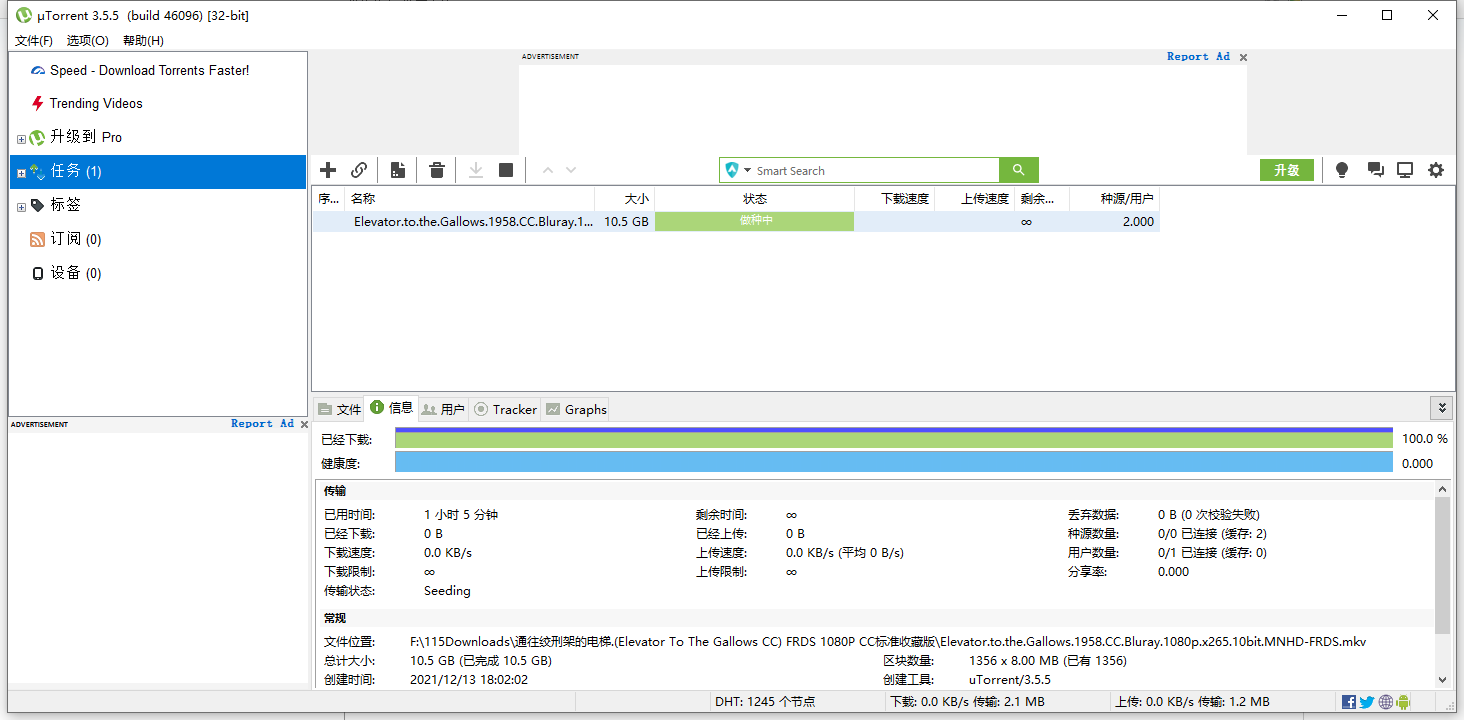Expand the 任务 (1) tree node
1464x720 pixels.
pos(21,173)
